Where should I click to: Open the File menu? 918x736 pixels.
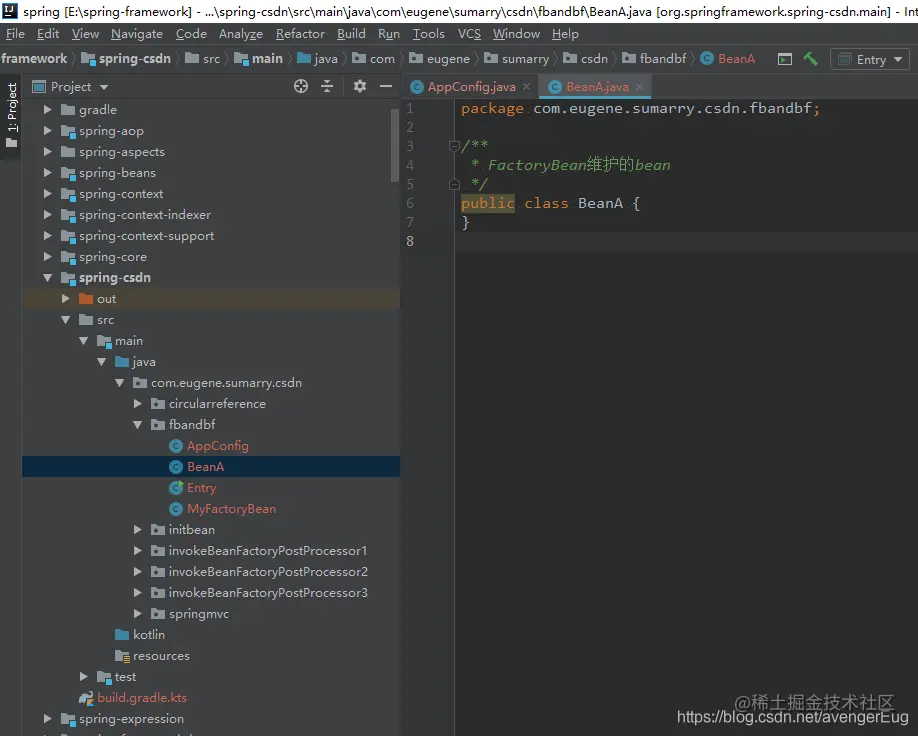15,34
